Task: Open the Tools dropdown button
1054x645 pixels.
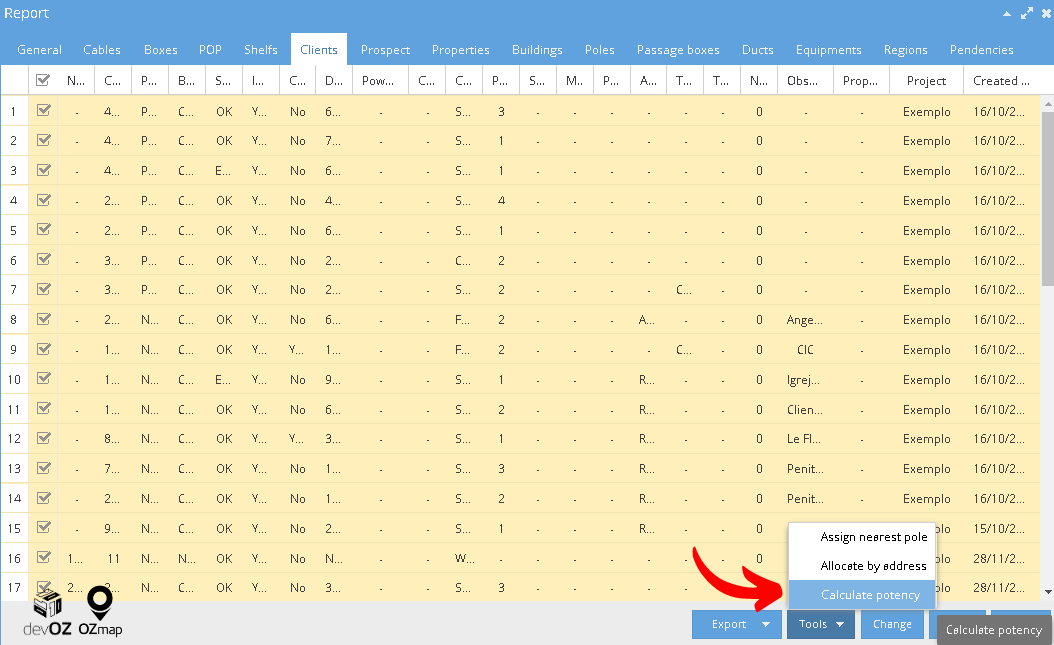Action: 821,624
